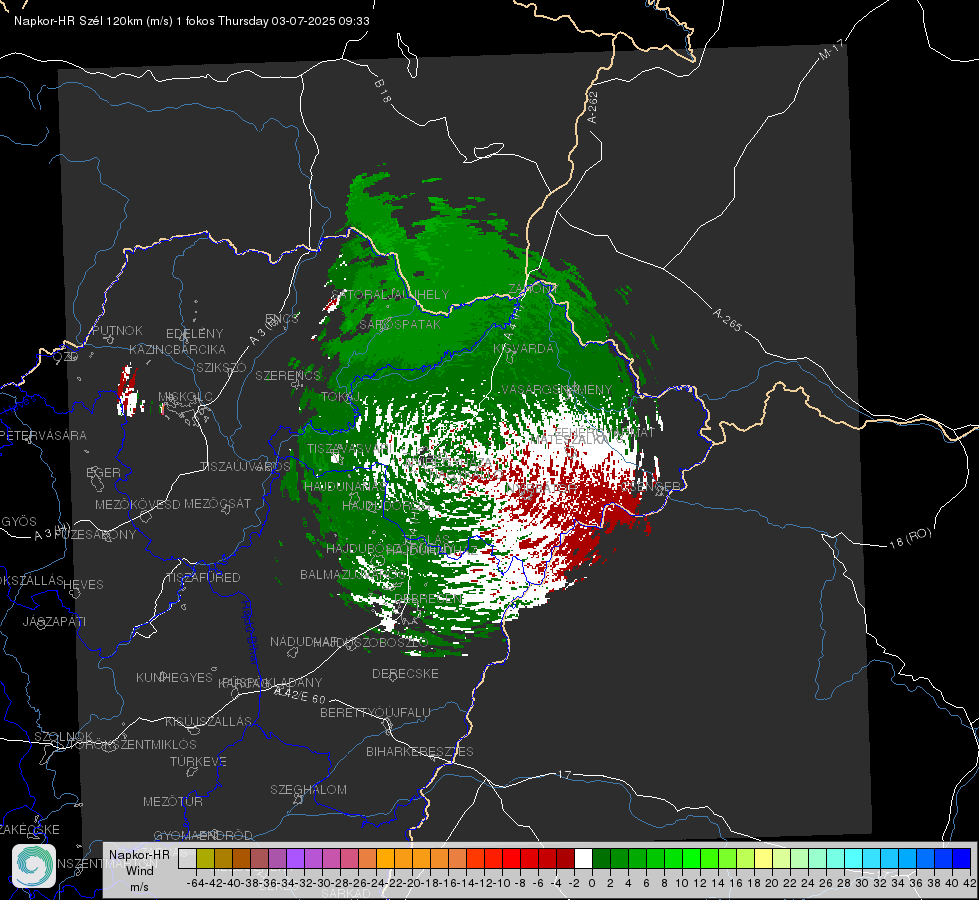Click the B 18 road label
Viewport: 979px width, 900px height.
click(383, 91)
